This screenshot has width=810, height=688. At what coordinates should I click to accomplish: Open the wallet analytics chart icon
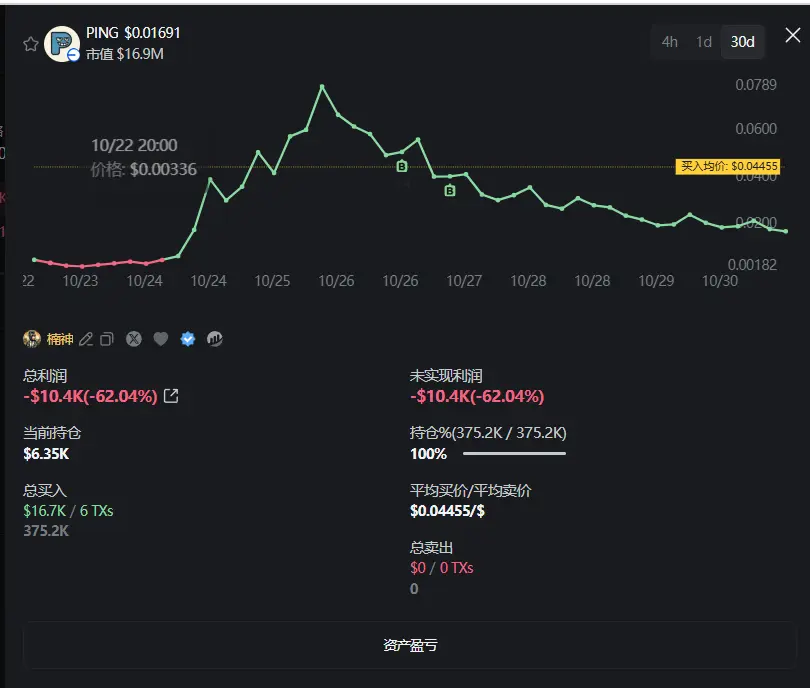[x=215, y=339]
